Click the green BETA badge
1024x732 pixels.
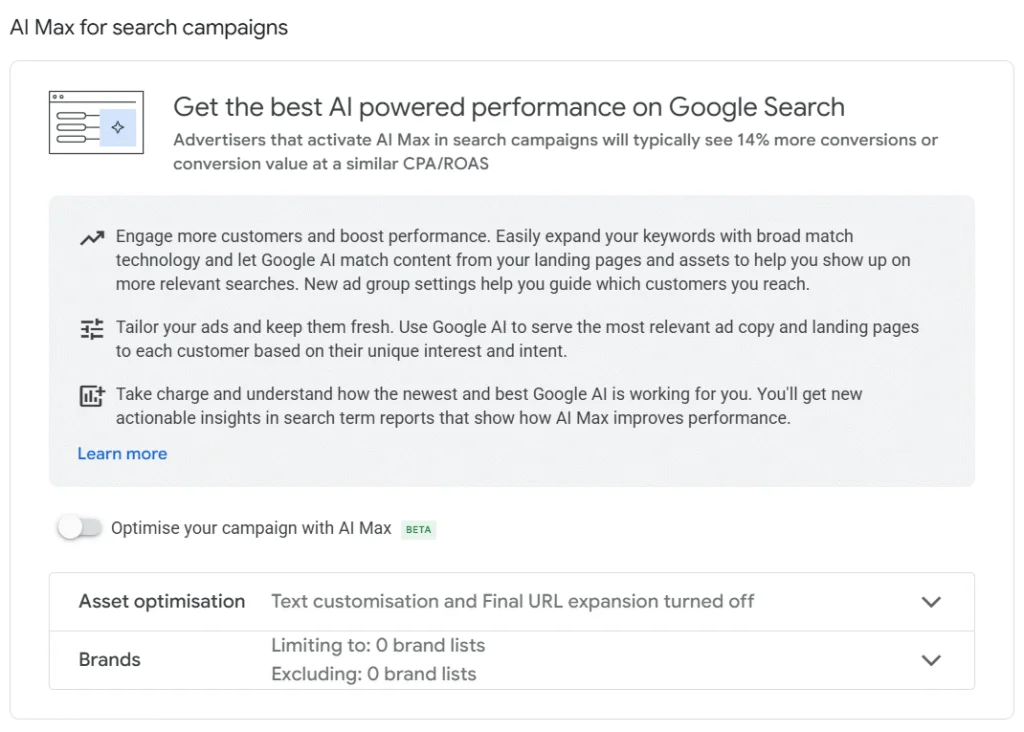coord(419,529)
